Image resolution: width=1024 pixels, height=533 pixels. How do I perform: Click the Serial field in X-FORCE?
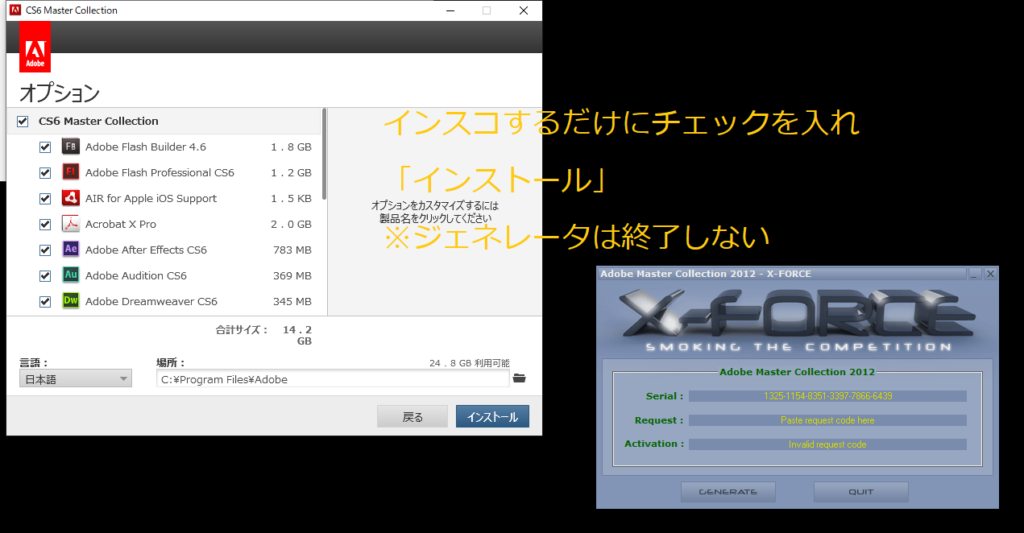827,396
